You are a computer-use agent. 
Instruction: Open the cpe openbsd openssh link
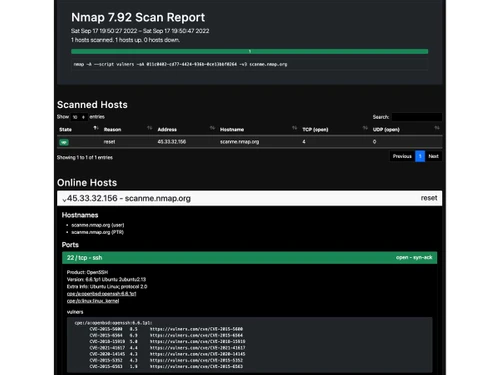point(101,294)
